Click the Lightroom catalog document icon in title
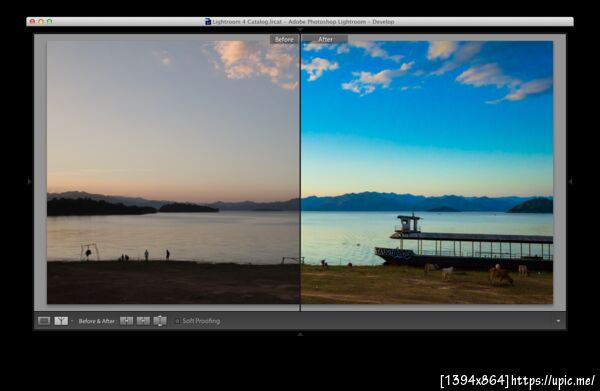This screenshot has width=600, height=391. (x=208, y=21)
